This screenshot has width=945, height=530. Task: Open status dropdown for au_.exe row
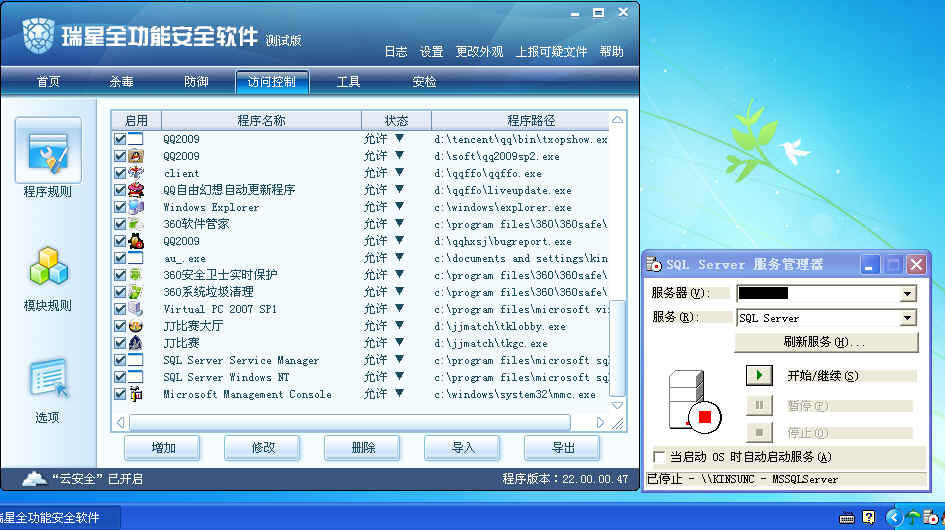tap(399, 257)
